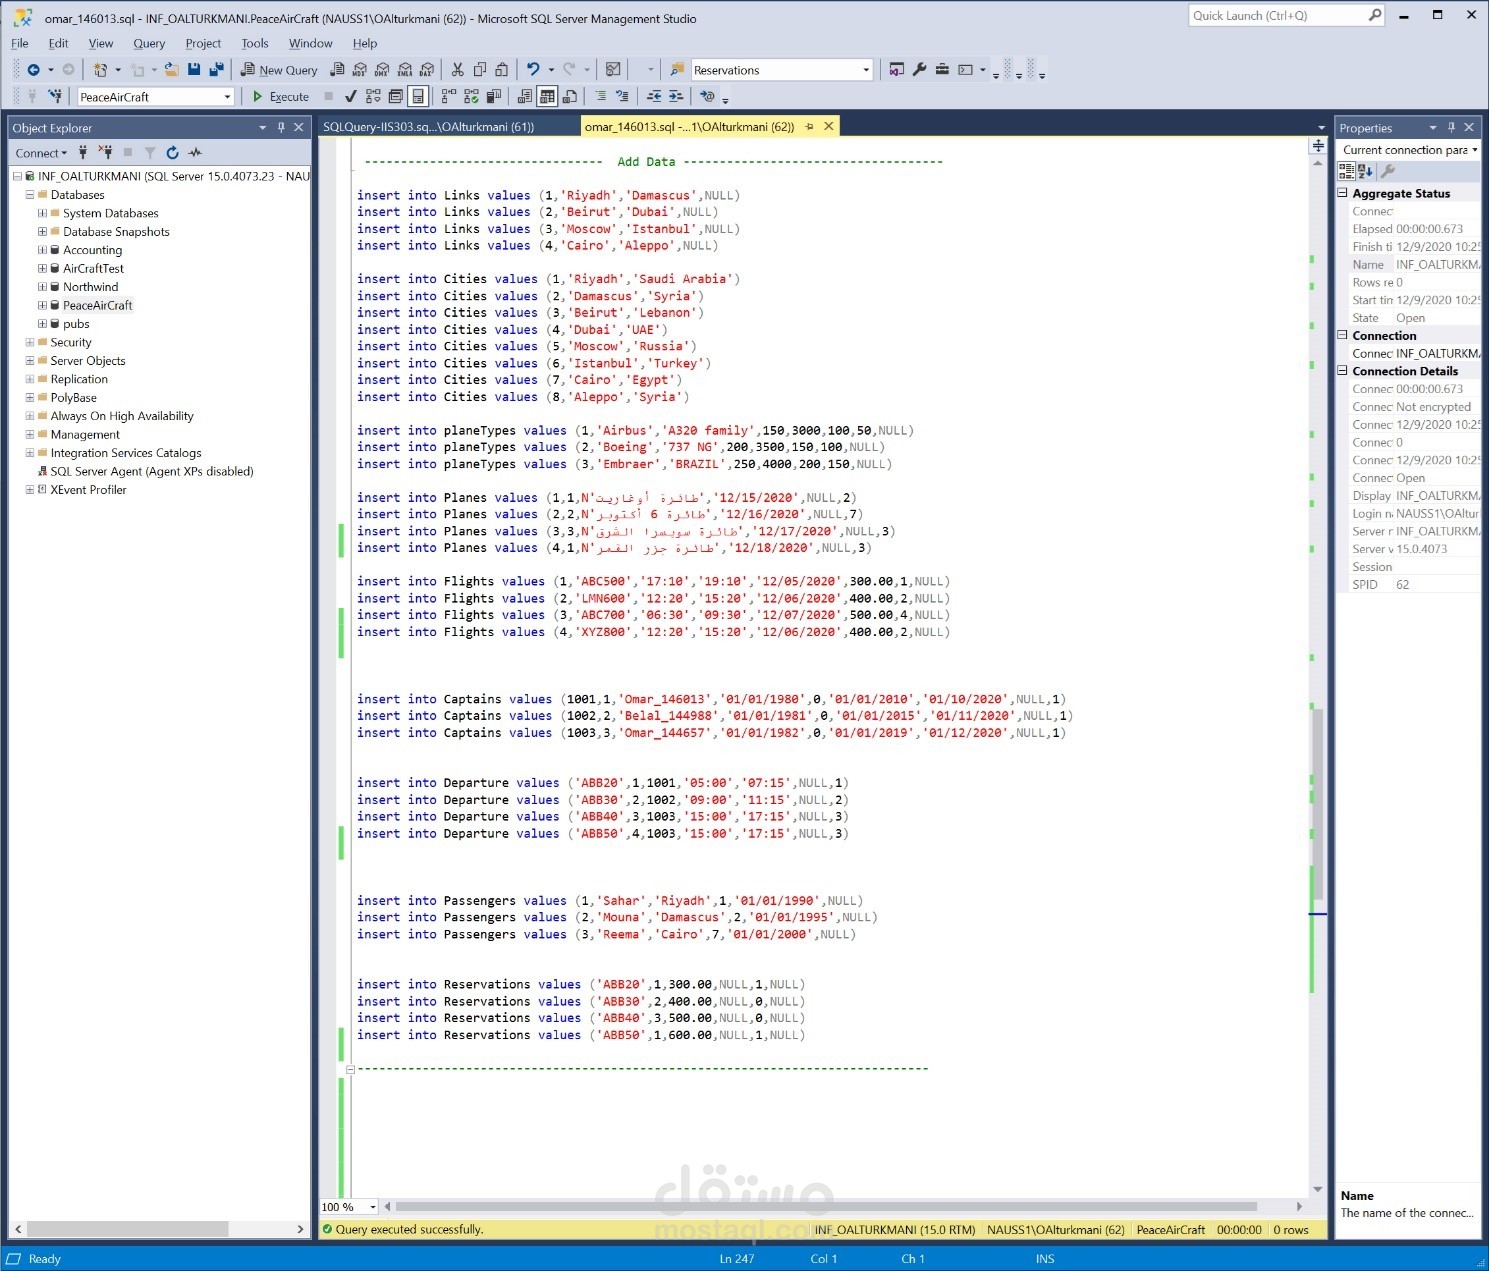Click the Save floppy disk icon
The image size is (1489, 1271).
point(194,70)
